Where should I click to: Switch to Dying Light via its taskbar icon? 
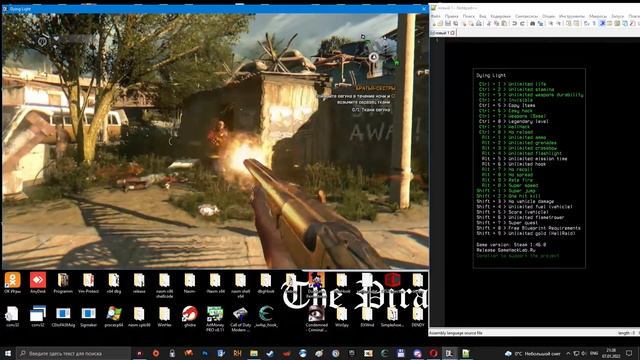pyautogui.click(x=449, y=353)
